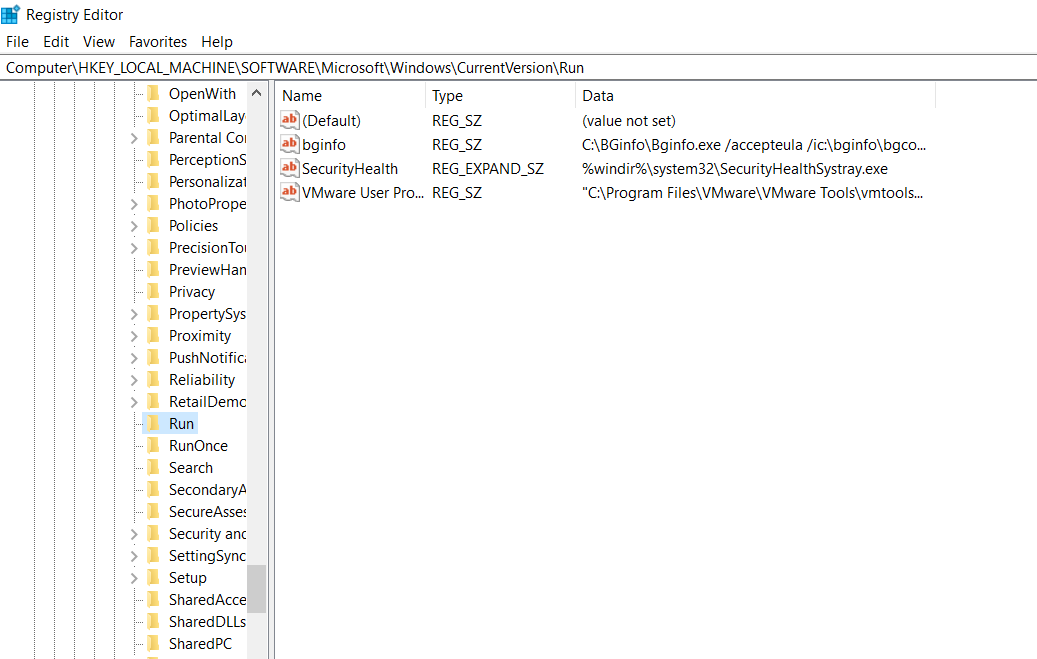This screenshot has width=1037, height=659.
Task: Expand the Reliability key
Action: 134,380
